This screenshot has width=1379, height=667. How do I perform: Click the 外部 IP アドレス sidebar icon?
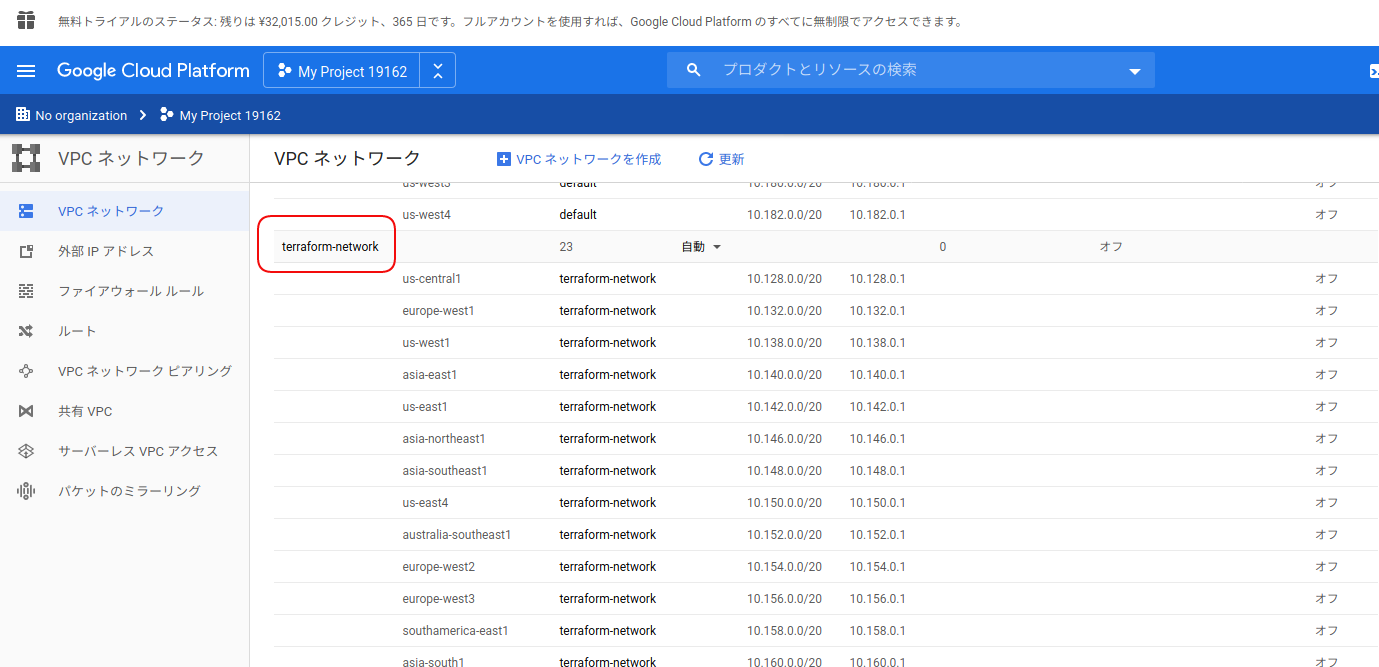click(26, 250)
